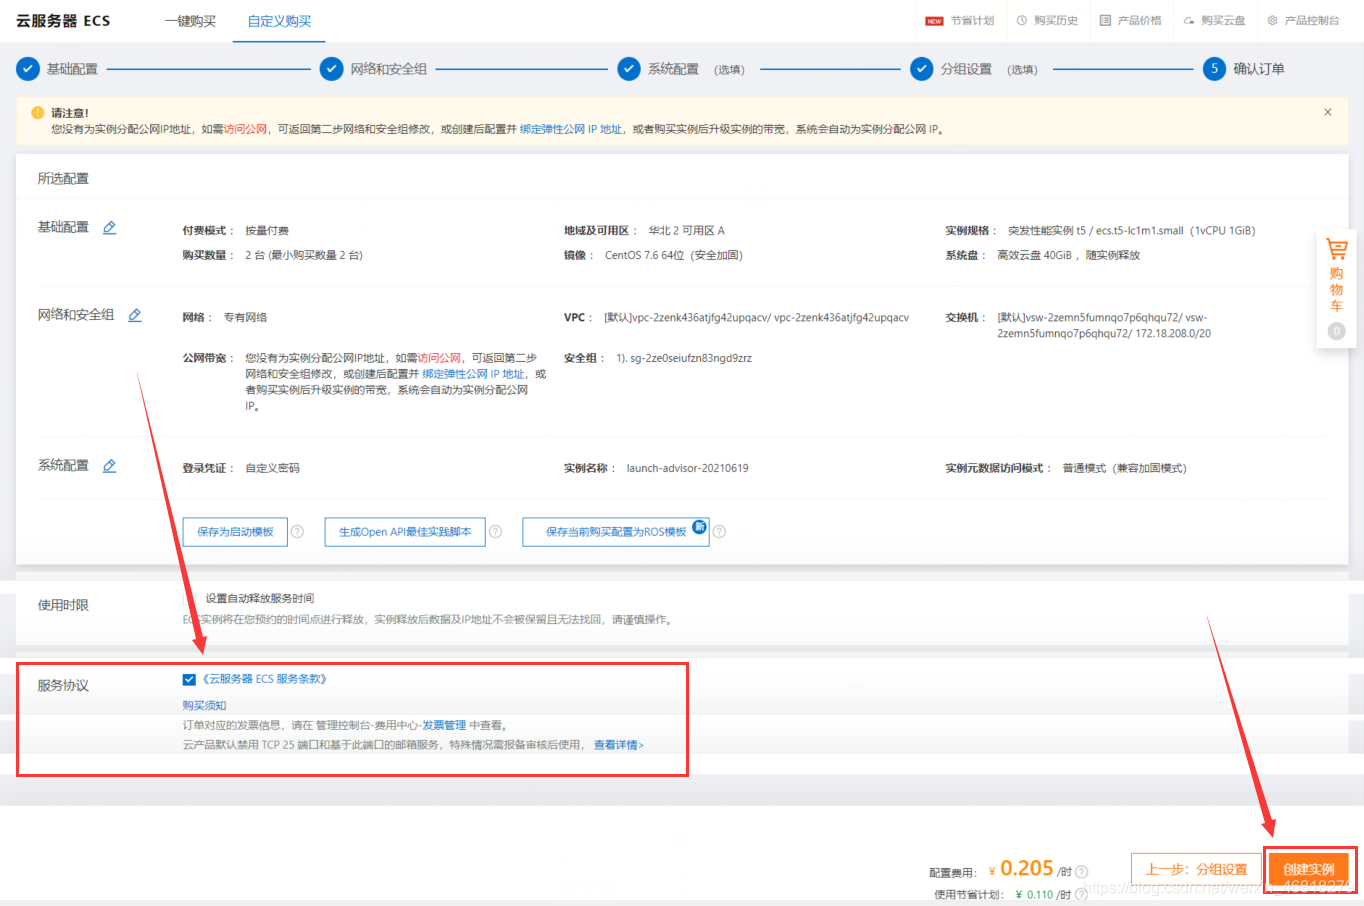Image resolution: width=1364 pixels, height=906 pixels.
Task: Click 绑定弹性公网 IP 地址 link in banner
Action: (x=571, y=129)
